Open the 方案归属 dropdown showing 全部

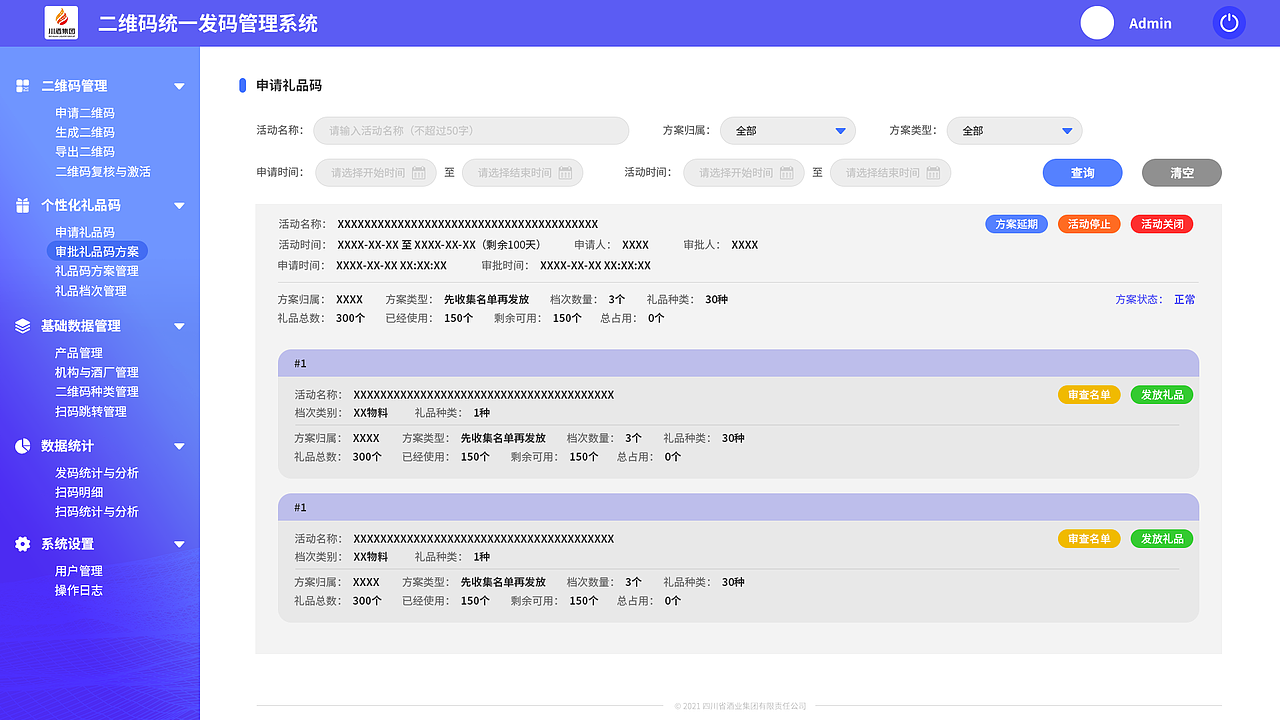coord(787,130)
